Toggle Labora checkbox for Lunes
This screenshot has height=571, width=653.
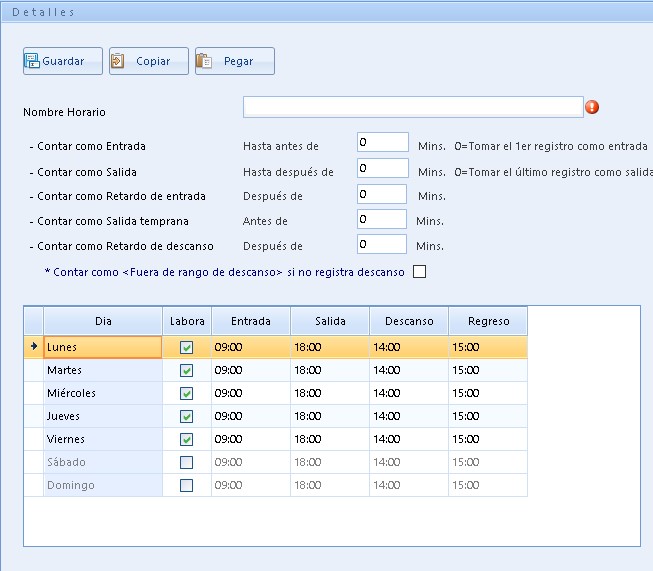[187, 347]
